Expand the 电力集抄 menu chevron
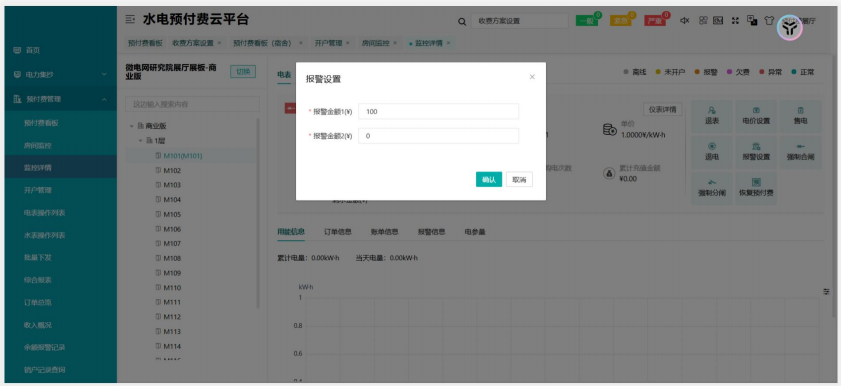Screen dimensions: 841x386 (104, 75)
